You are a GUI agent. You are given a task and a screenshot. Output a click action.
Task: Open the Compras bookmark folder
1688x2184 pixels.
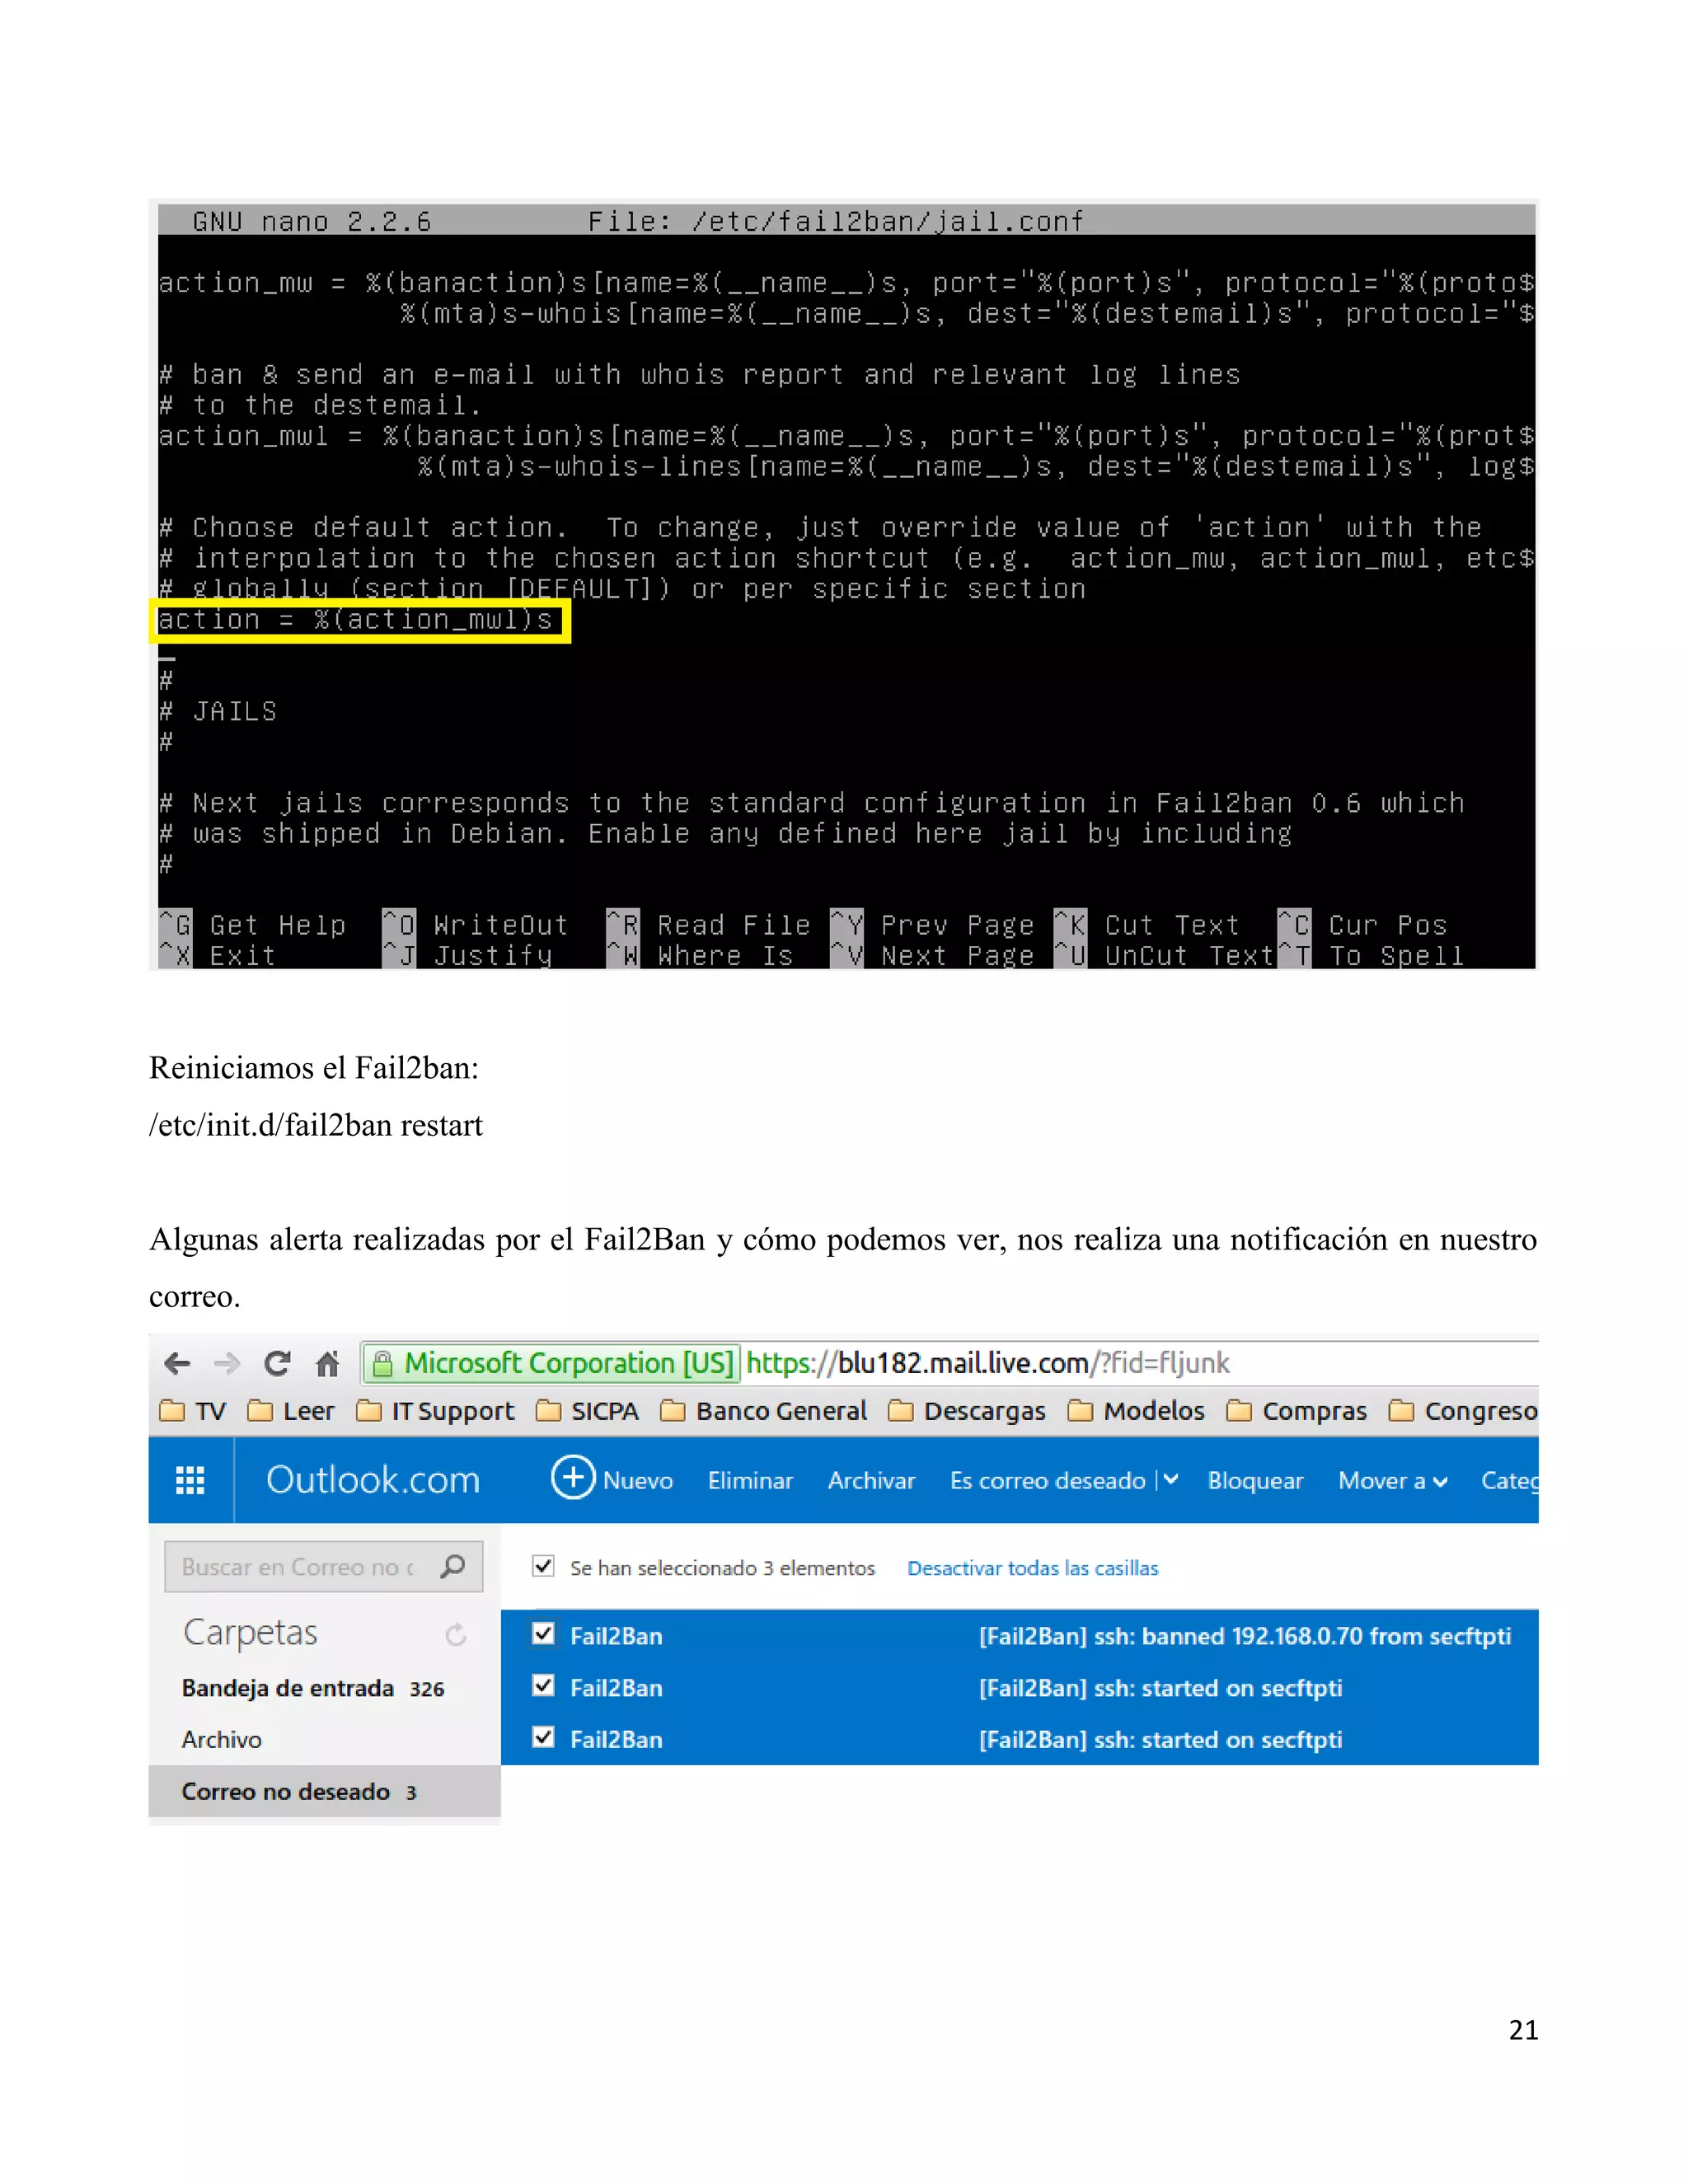tap(1297, 1411)
